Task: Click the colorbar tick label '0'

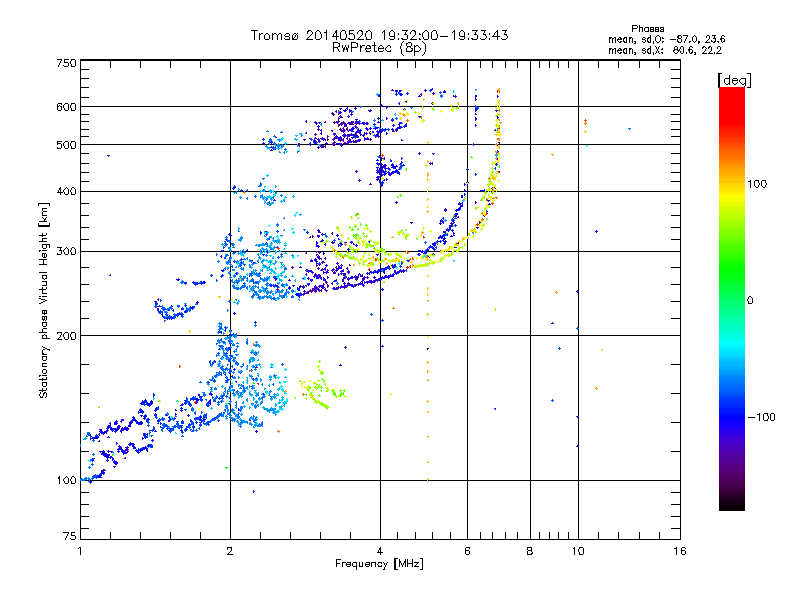Action: point(750,301)
